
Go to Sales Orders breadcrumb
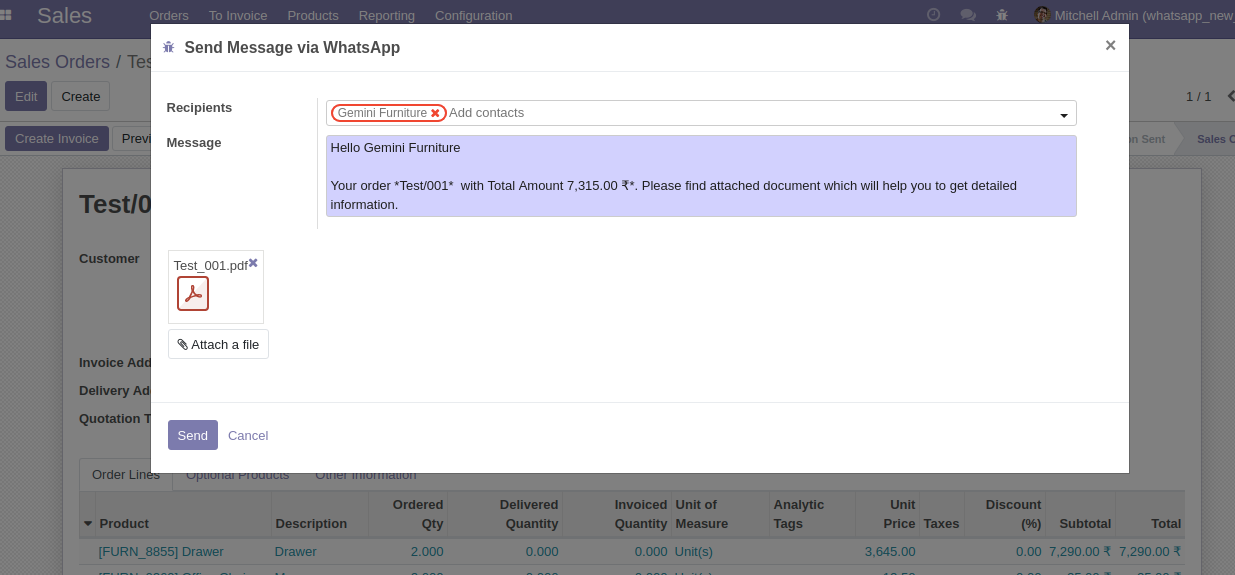[57, 62]
